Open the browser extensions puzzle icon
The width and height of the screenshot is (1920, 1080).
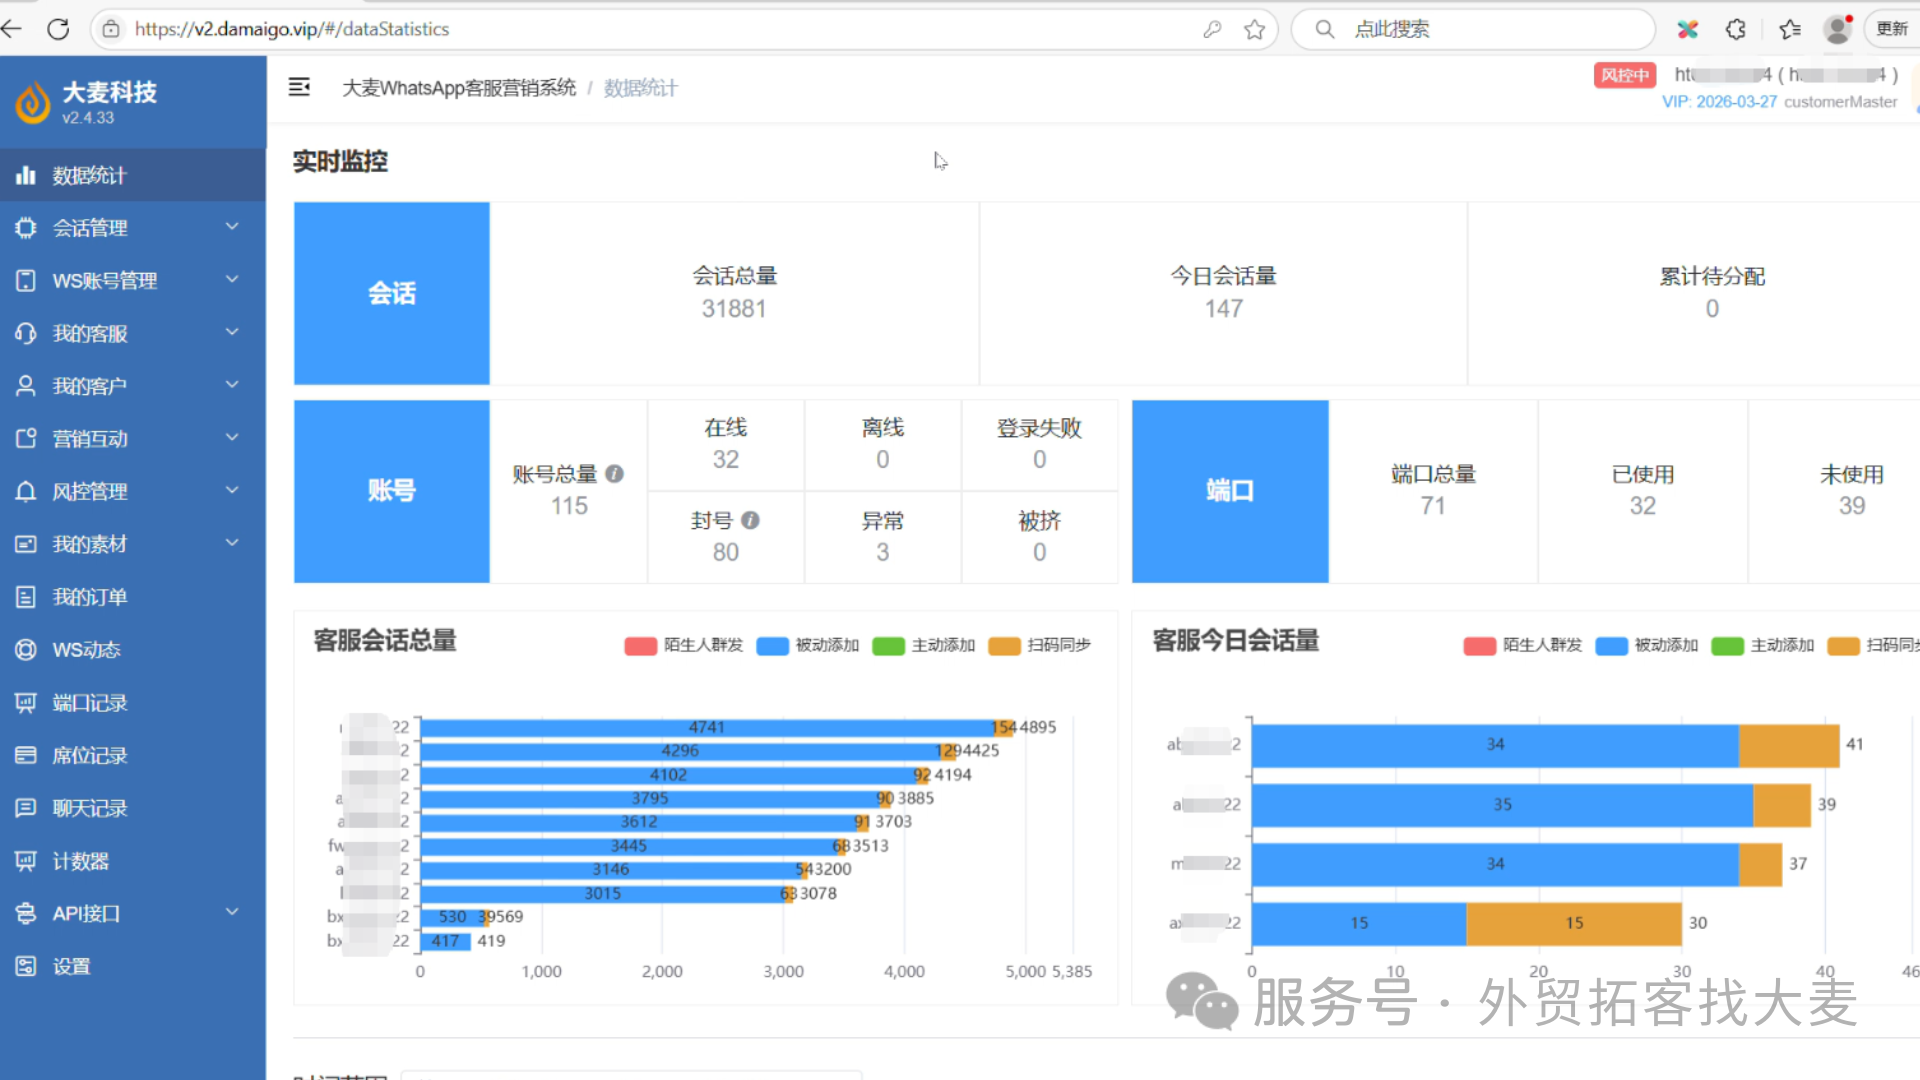(x=1736, y=29)
